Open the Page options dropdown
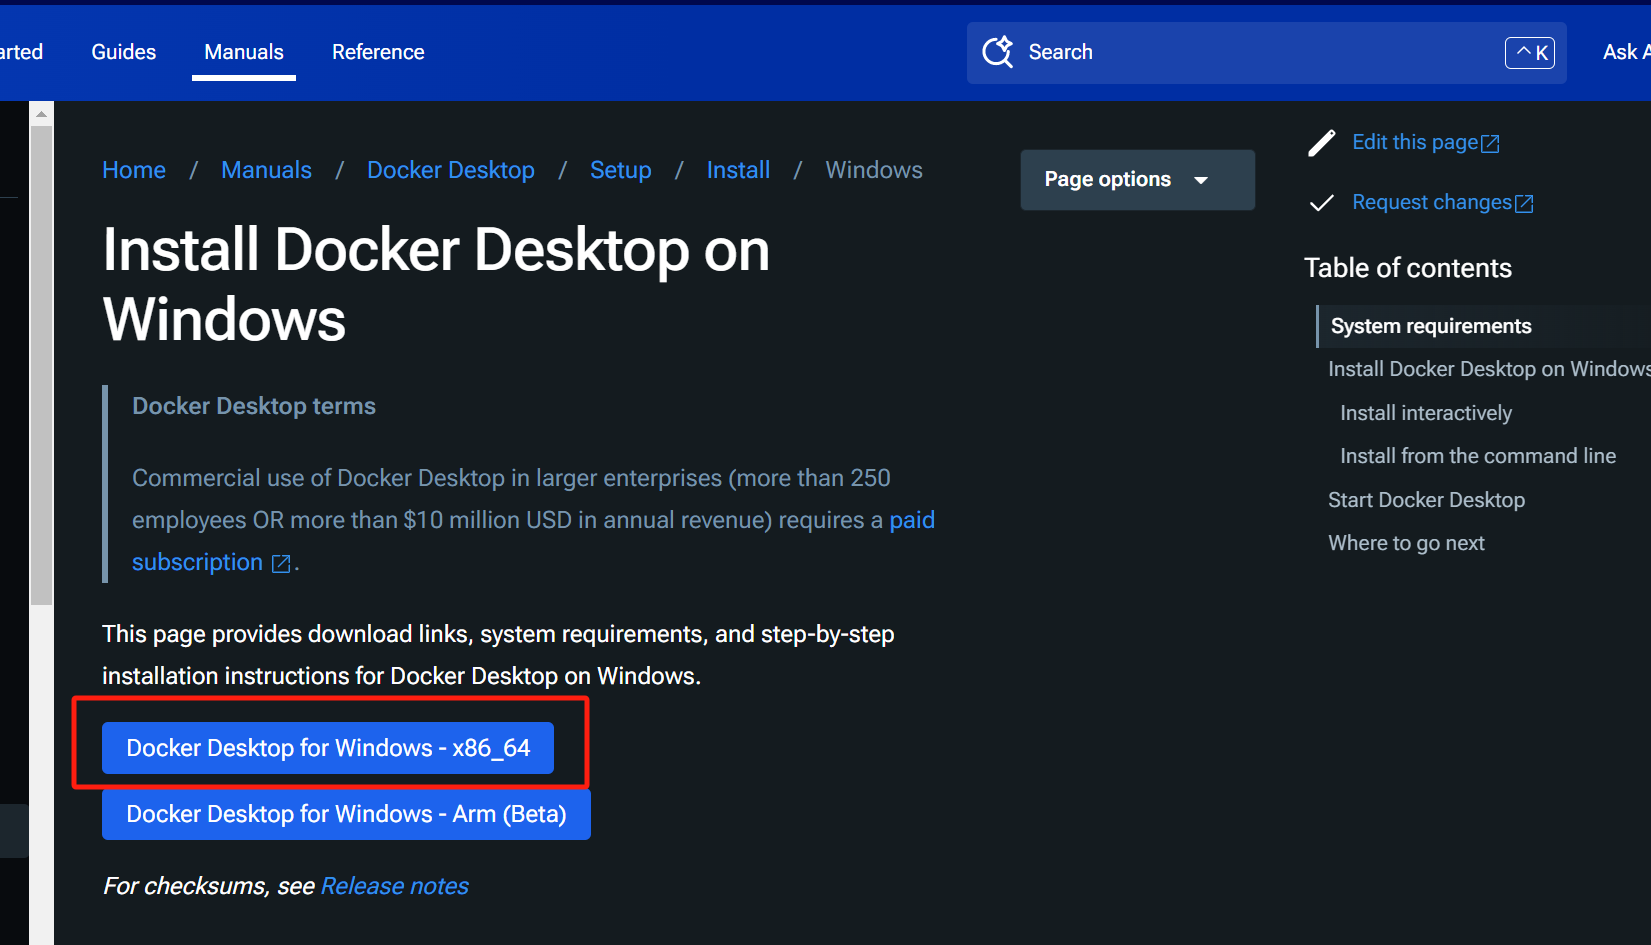The image size is (1651, 945). coord(1137,180)
